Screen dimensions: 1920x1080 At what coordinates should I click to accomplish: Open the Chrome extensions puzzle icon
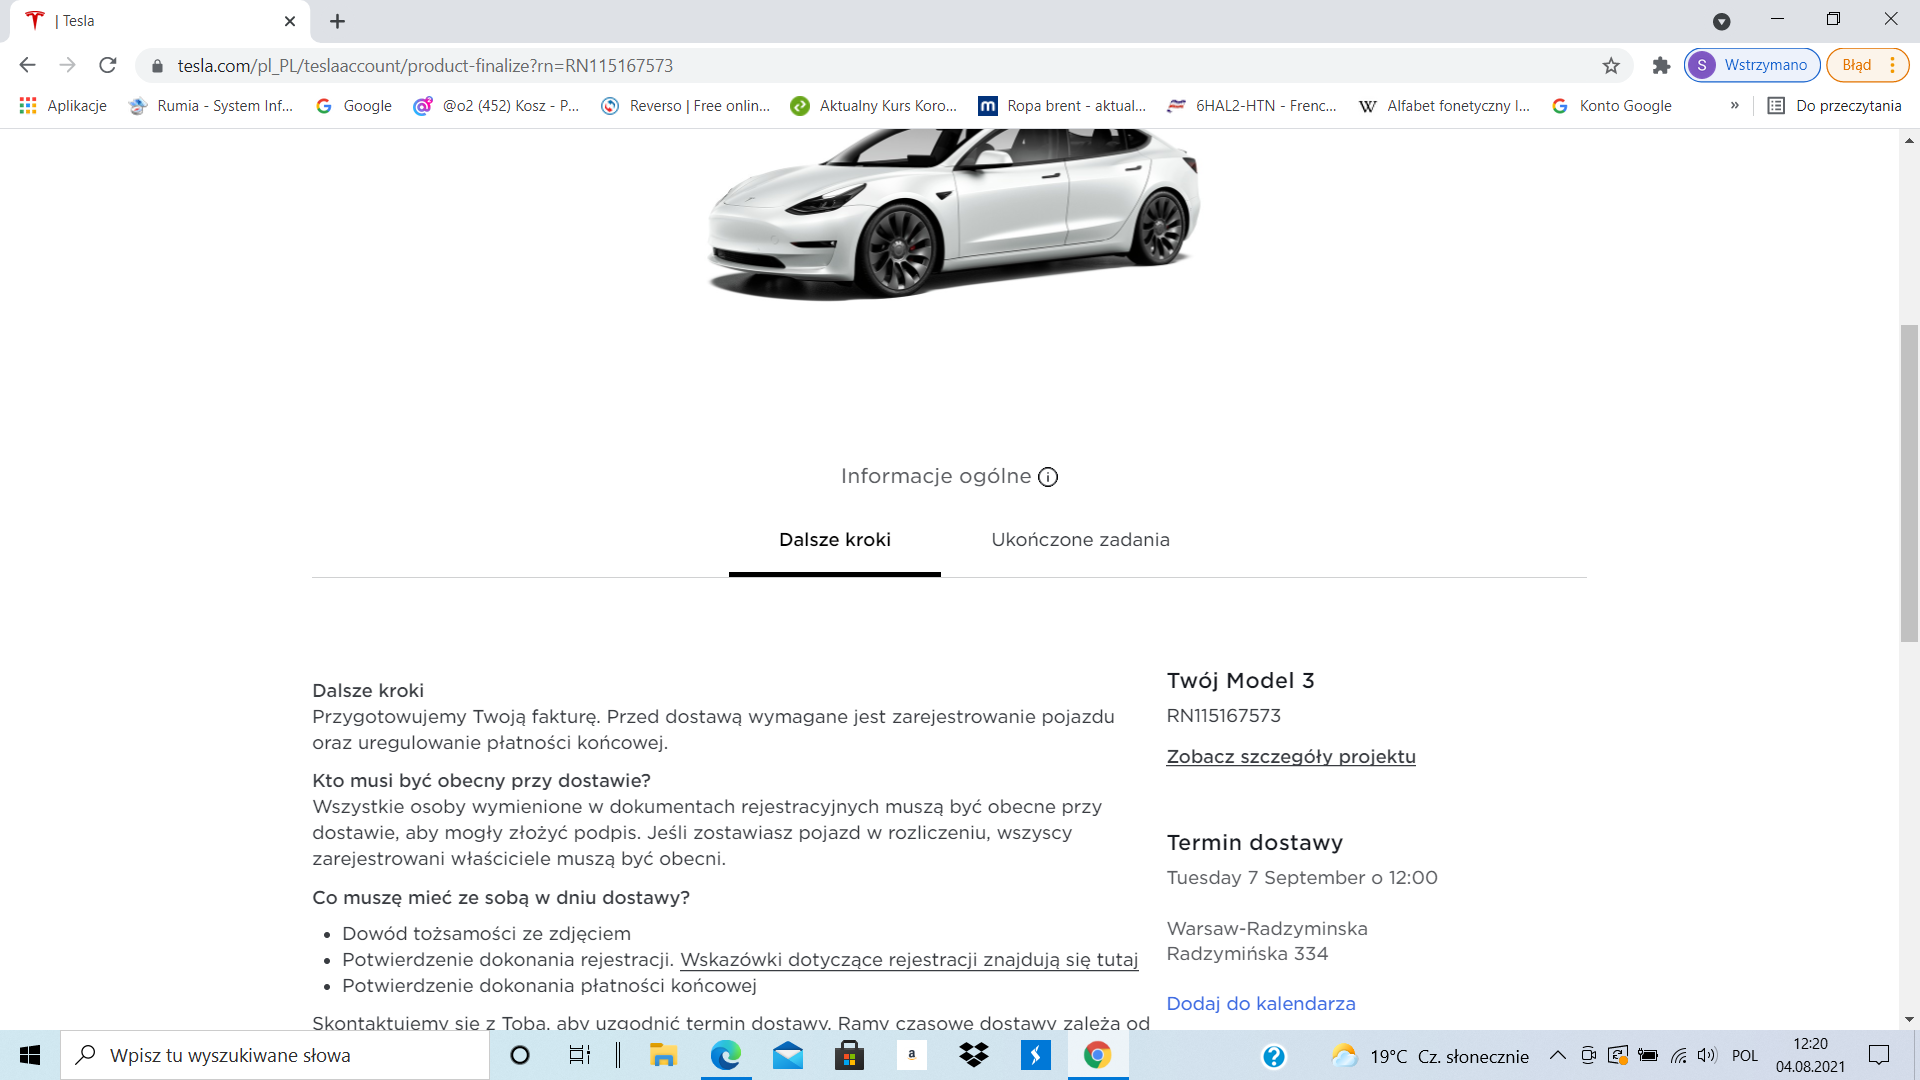(1661, 65)
